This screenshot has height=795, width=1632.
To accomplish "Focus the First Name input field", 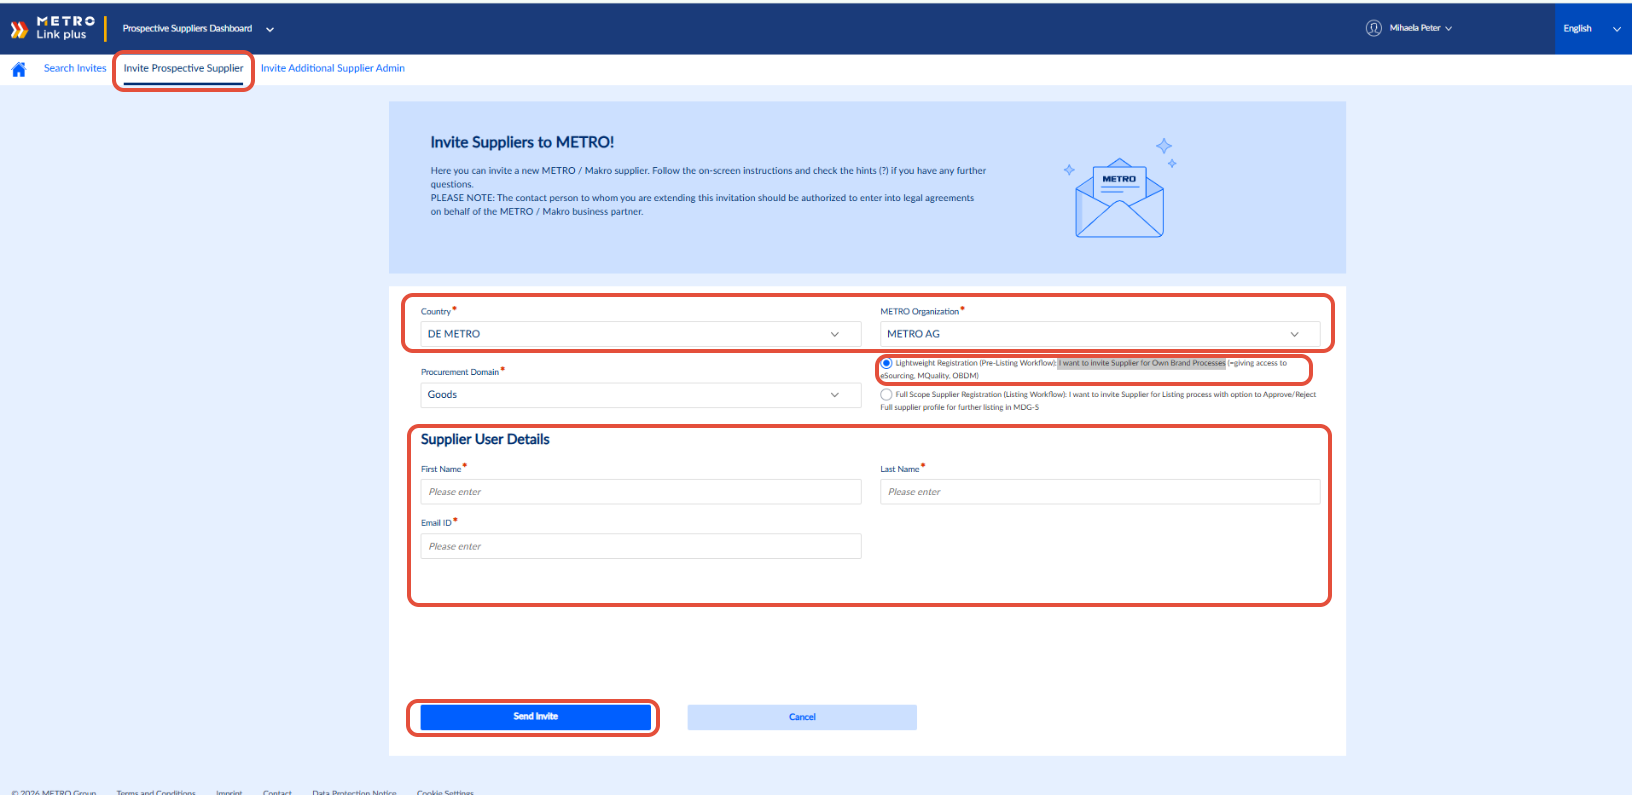I will (x=641, y=492).
